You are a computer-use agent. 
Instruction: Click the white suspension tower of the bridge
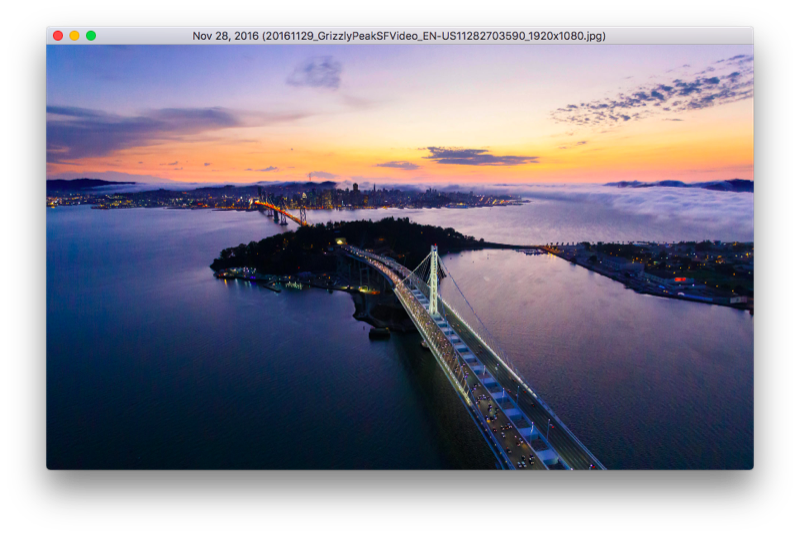pos(433,278)
